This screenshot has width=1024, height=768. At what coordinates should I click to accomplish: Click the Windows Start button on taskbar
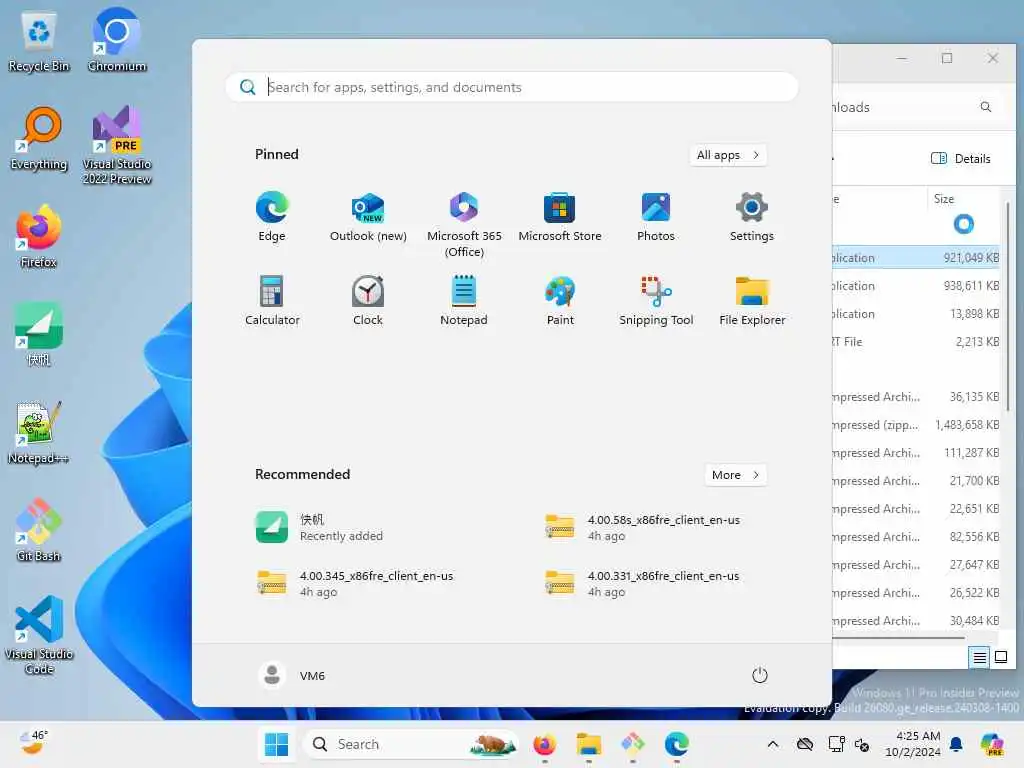click(276, 744)
